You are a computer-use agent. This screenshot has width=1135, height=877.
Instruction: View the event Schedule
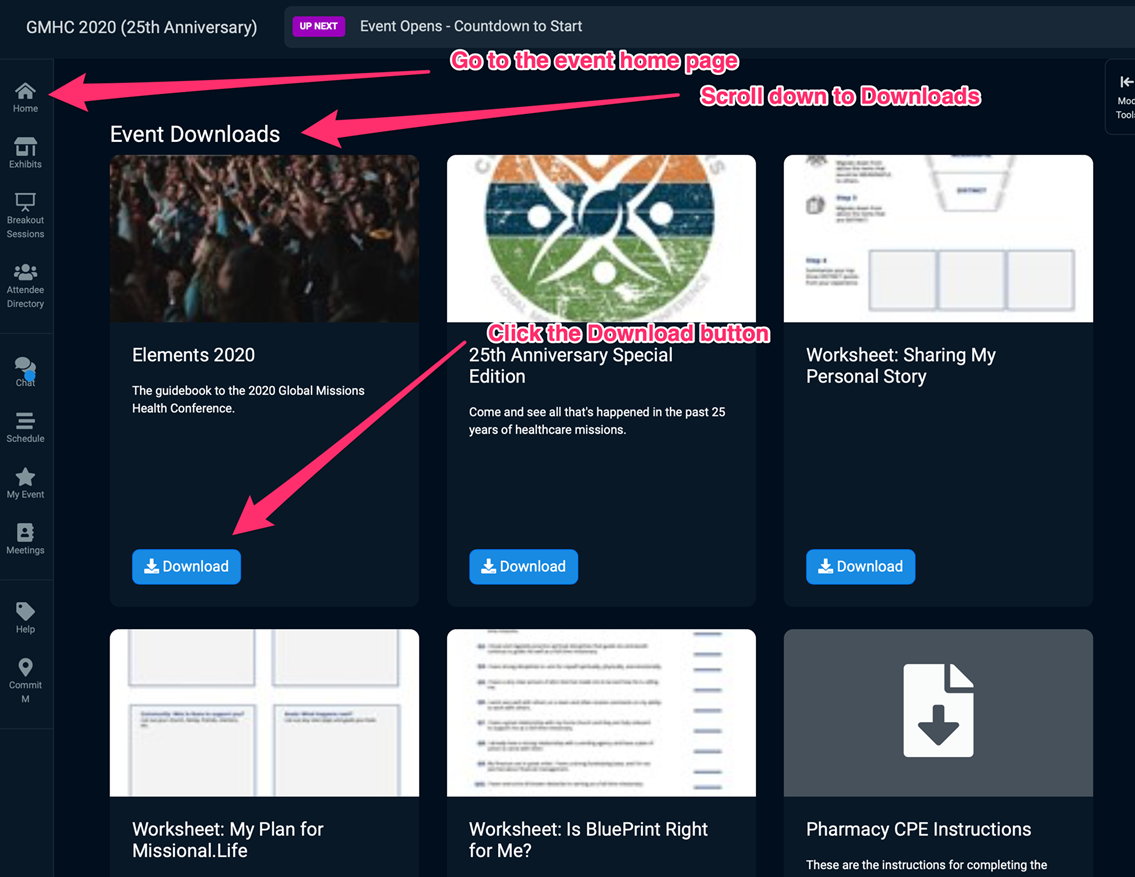pyautogui.click(x=25, y=427)
